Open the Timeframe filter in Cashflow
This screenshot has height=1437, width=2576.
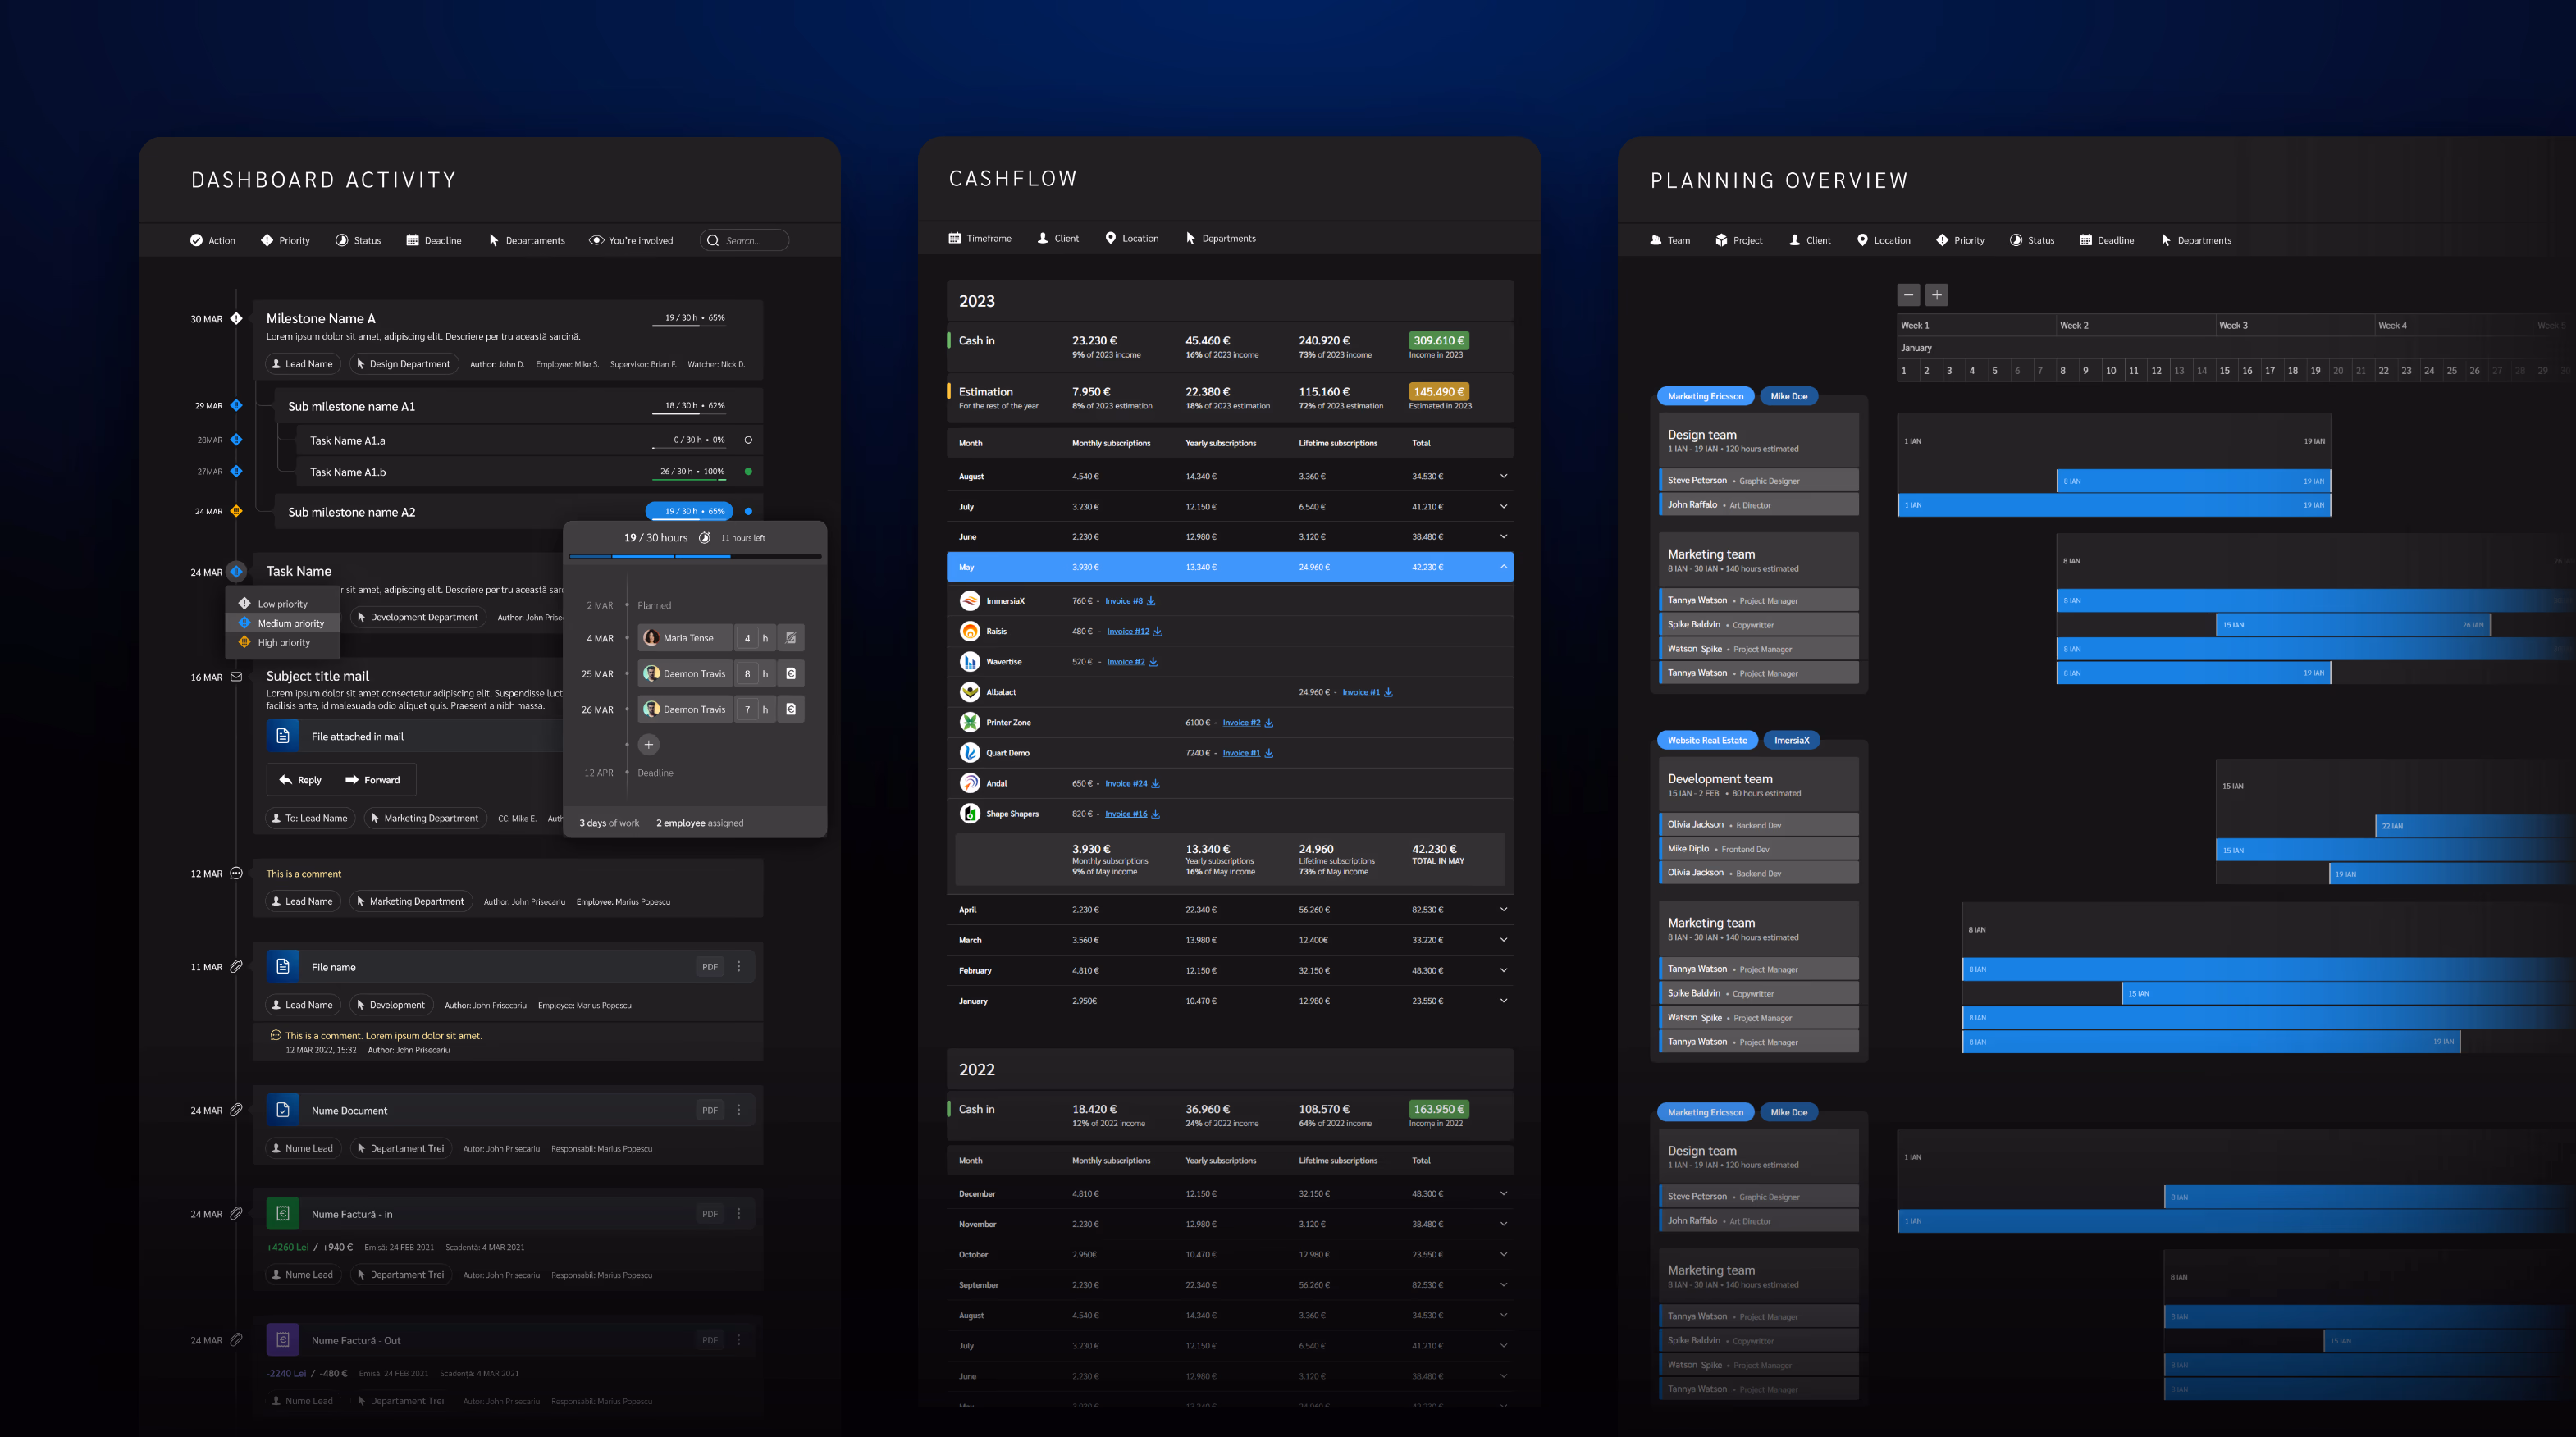click(979, 238)
